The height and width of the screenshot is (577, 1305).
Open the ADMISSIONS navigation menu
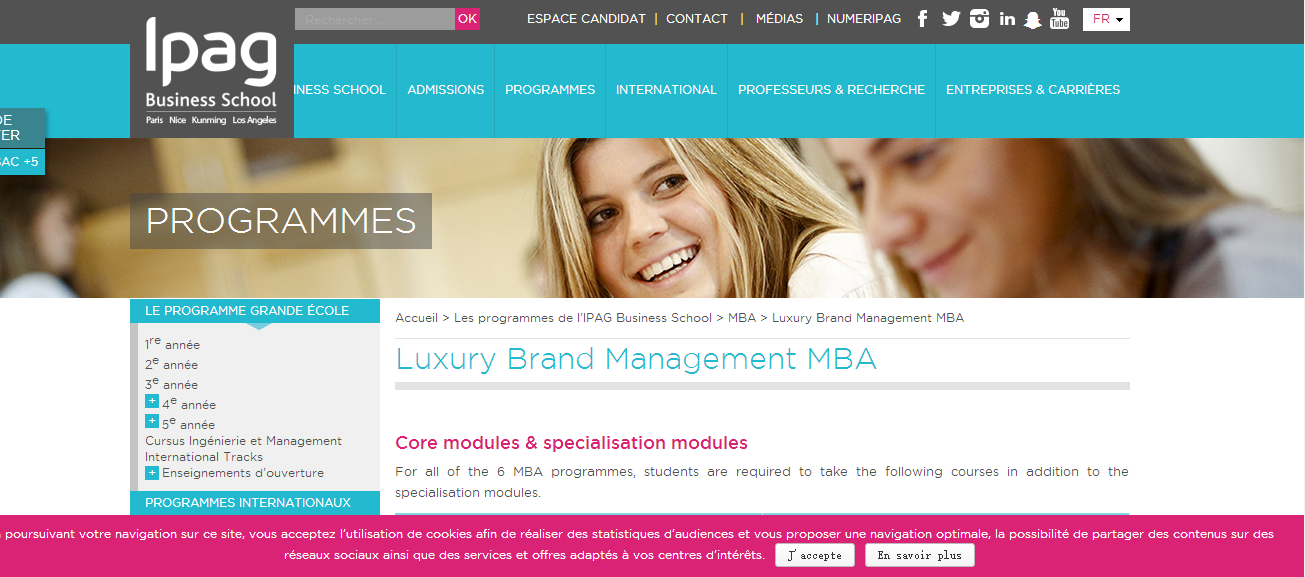(446, 90)
